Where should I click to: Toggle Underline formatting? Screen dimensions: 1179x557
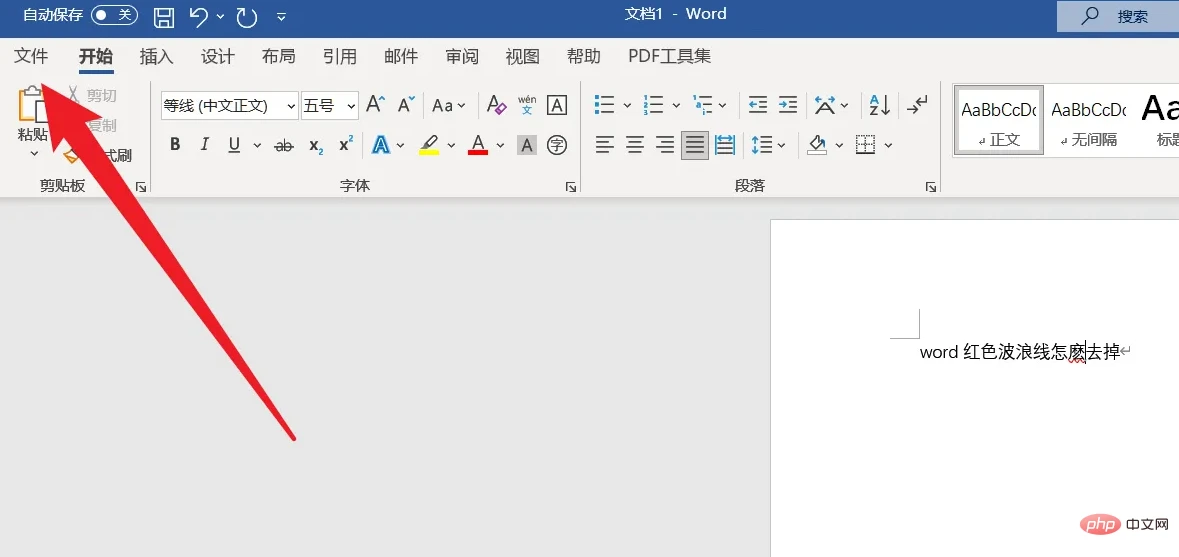click(234, 144)
